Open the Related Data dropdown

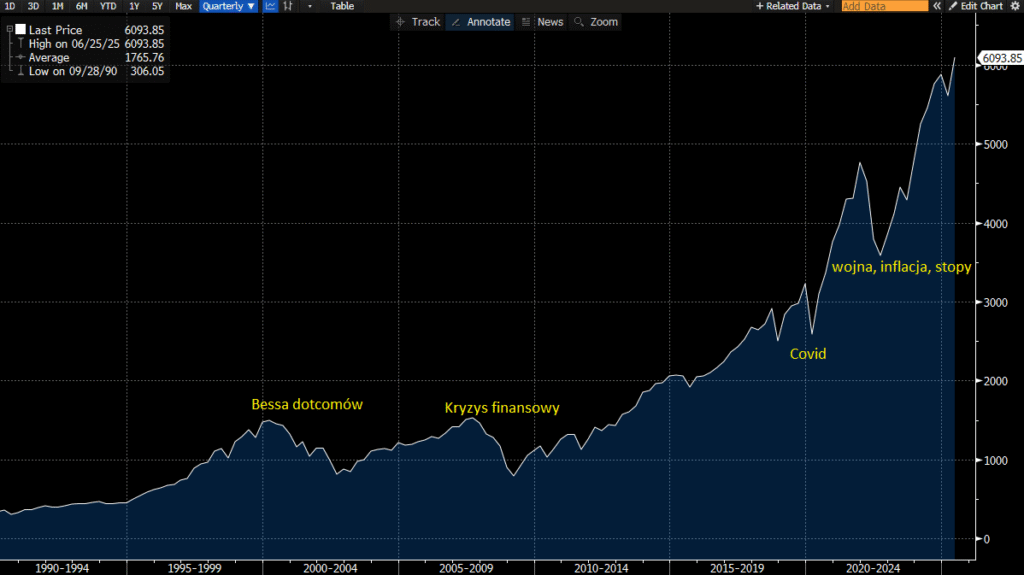(795, 6)
